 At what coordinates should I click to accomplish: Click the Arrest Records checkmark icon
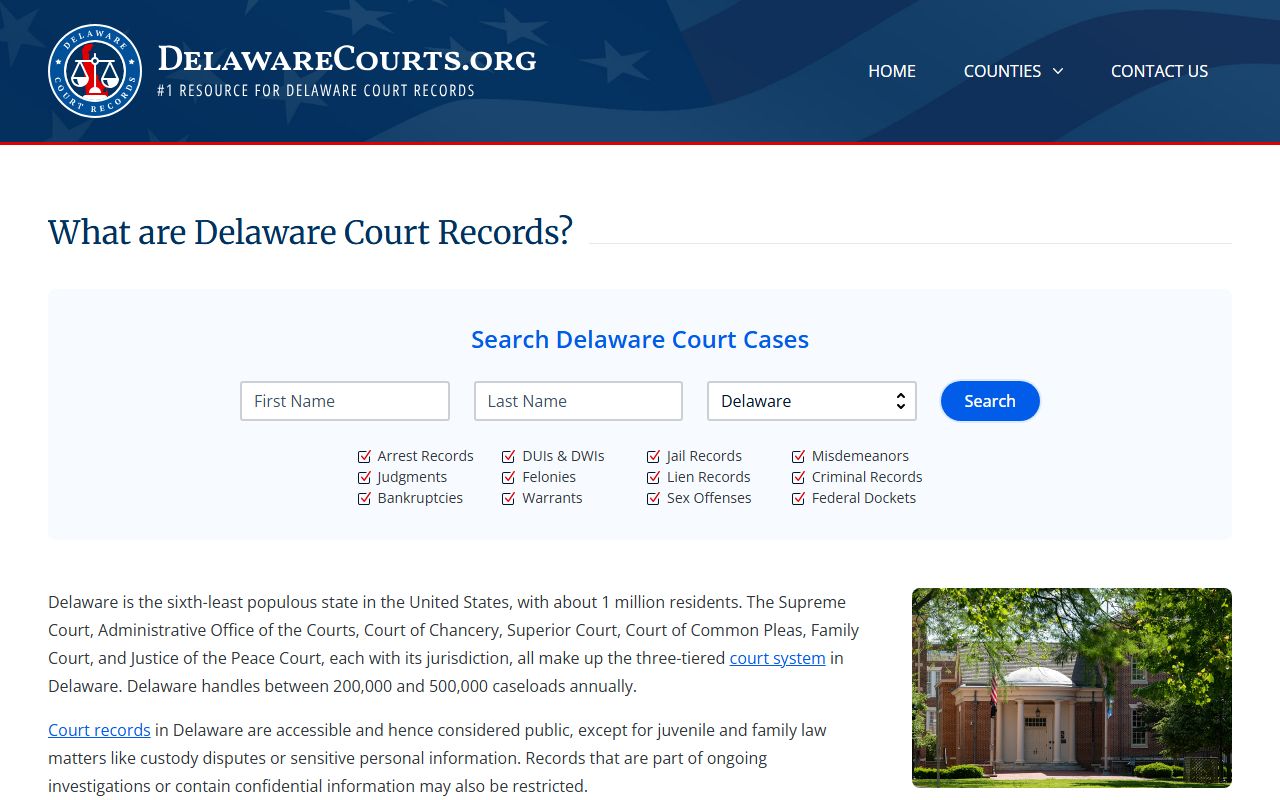pyautogui.click(x=364, y=456)
